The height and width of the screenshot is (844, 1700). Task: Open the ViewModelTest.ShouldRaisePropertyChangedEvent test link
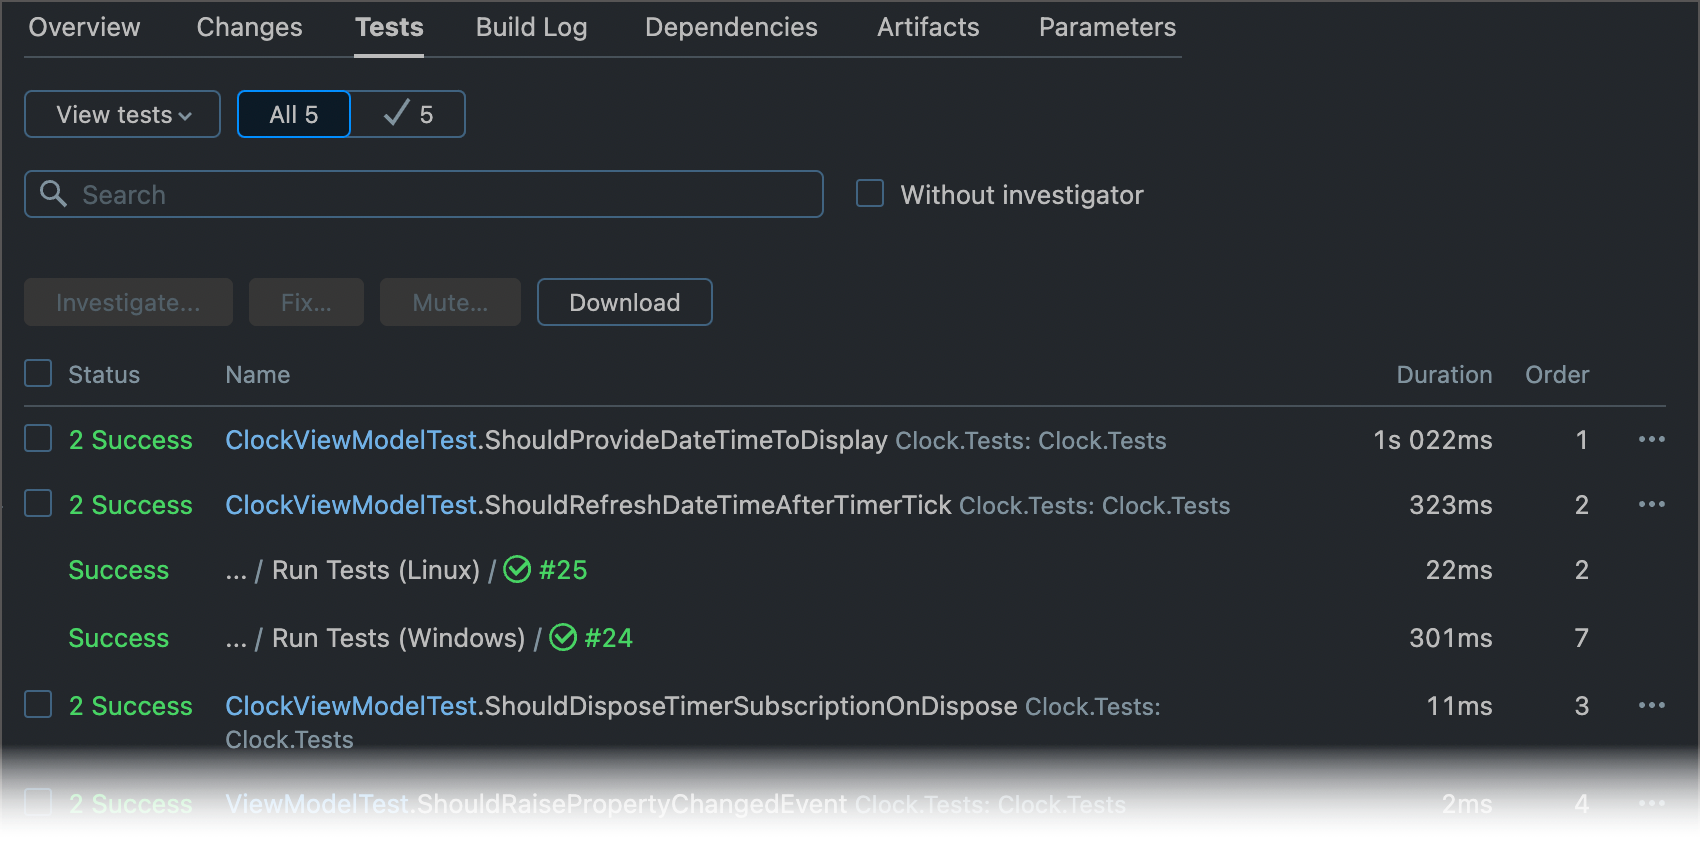click(536, 804)
